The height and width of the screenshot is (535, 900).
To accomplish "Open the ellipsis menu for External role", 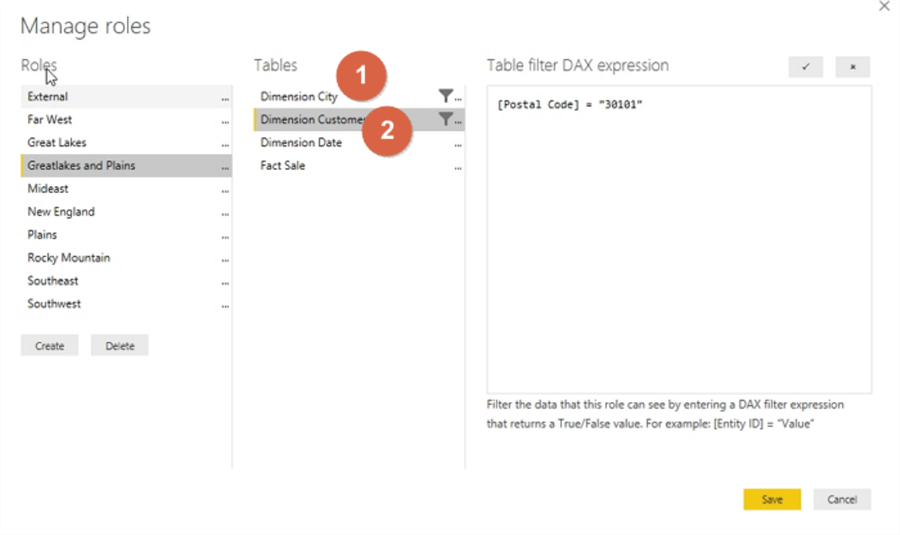I will point(225,98).
